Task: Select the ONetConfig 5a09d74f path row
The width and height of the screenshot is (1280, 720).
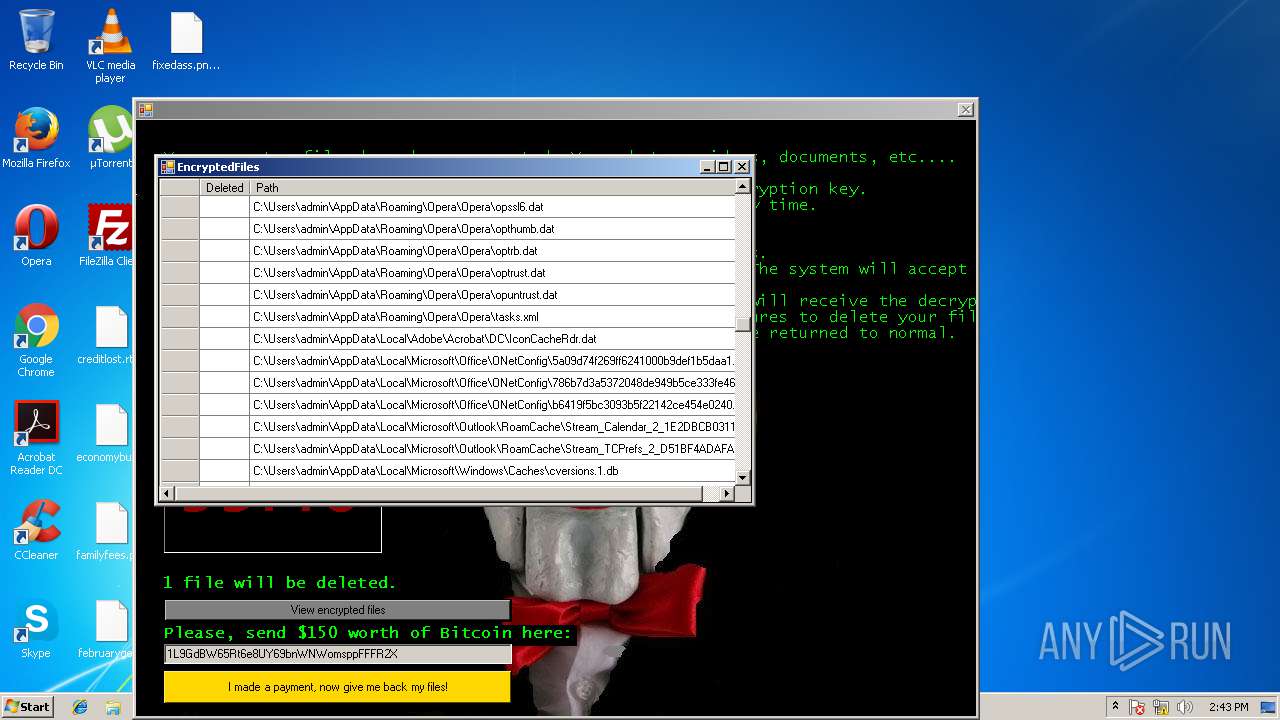Action: 492,361
